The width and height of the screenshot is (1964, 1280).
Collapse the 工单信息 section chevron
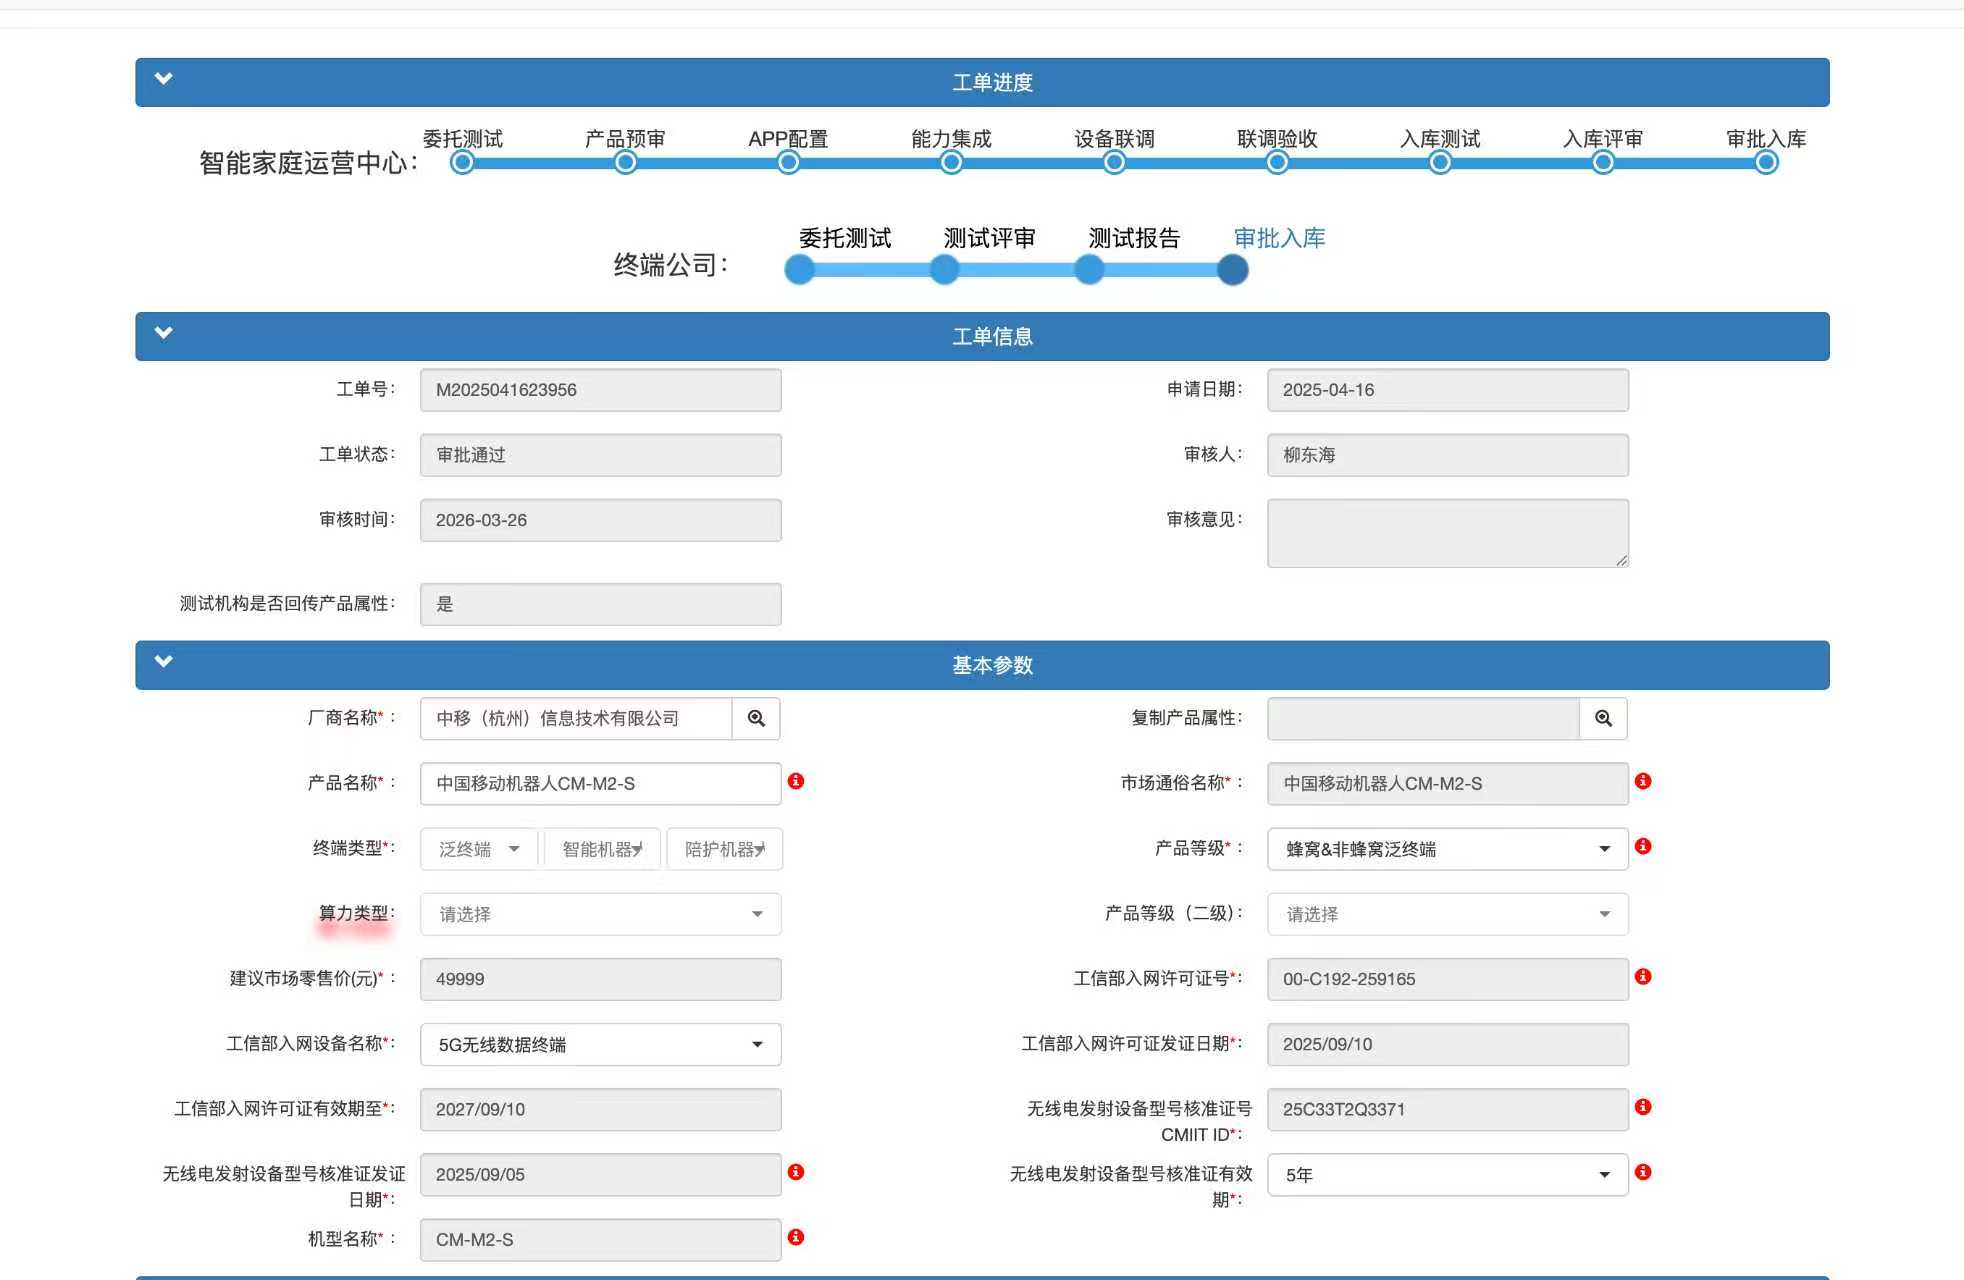click(x=164, y=333)
